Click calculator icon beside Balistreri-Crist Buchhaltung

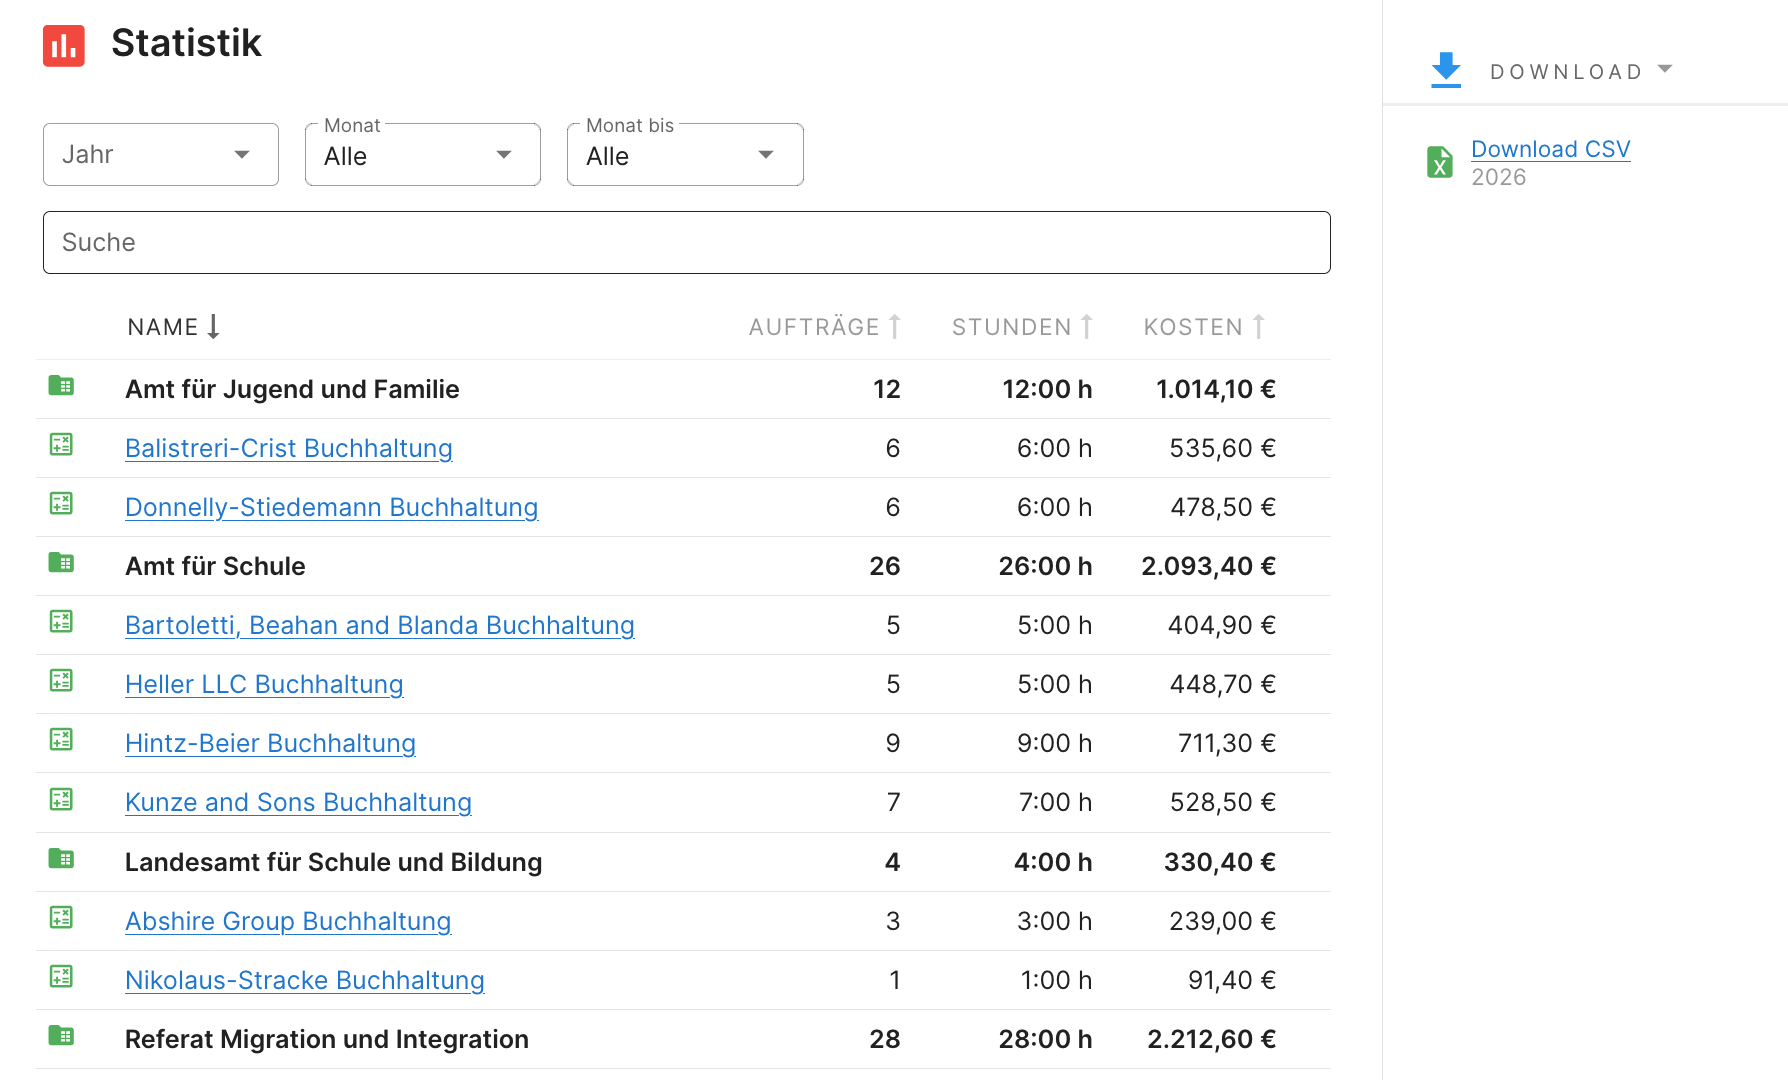pyautogui.click(x=61, y=444)
